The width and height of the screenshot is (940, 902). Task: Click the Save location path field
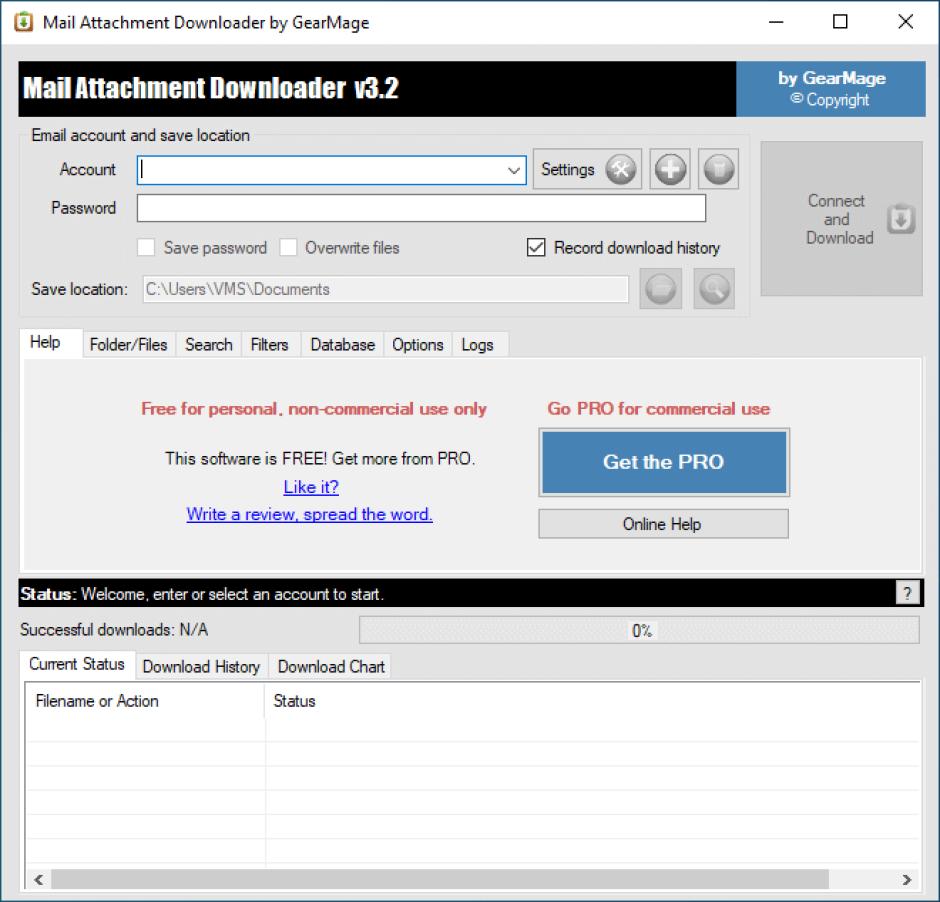[x=385, y=289]
